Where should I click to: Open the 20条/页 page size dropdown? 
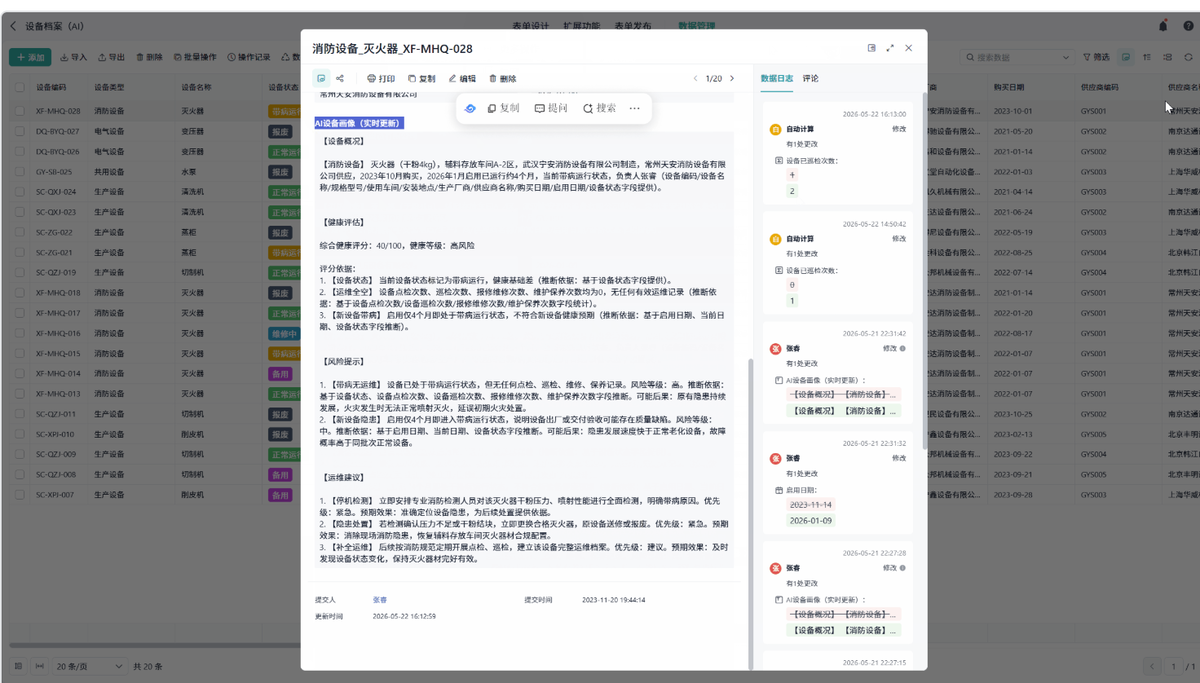coord(91,666)
